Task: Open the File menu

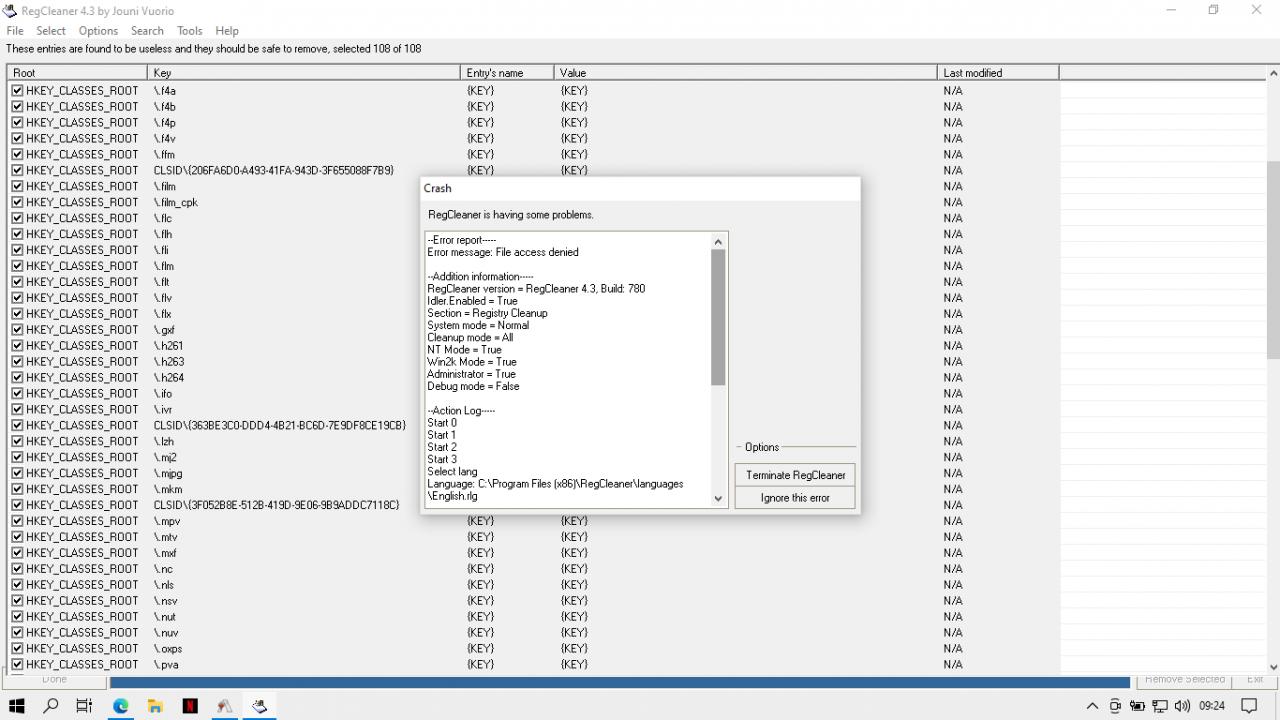Action: (x=15, y=31)
